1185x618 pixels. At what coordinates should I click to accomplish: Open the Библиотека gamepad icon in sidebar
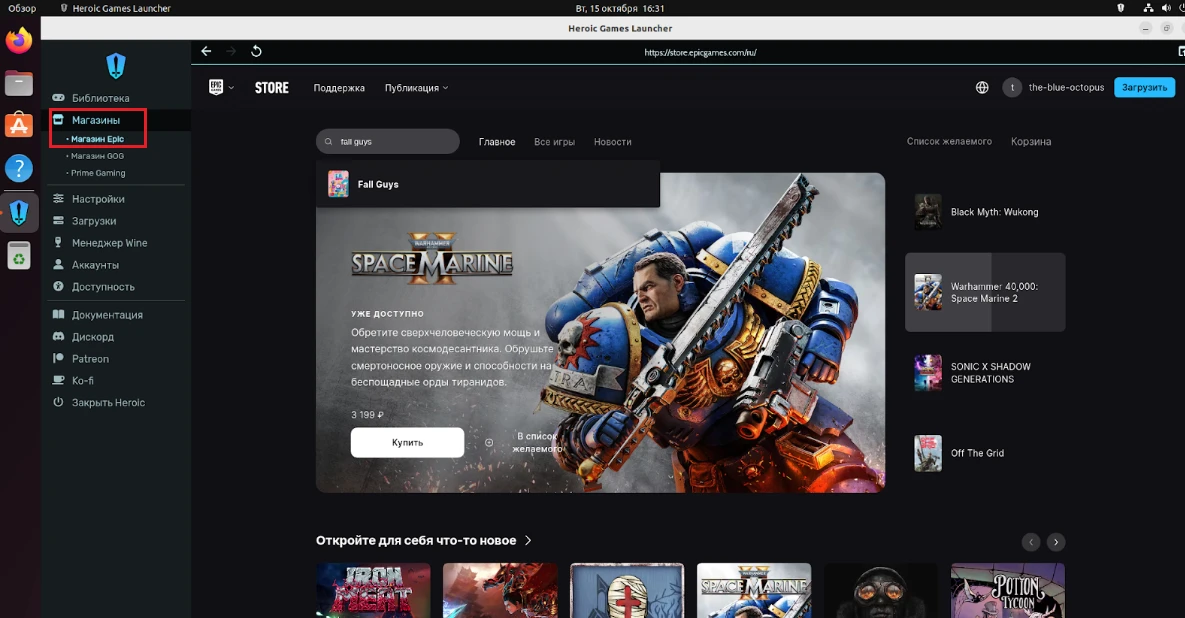click(x=59, y=98)
